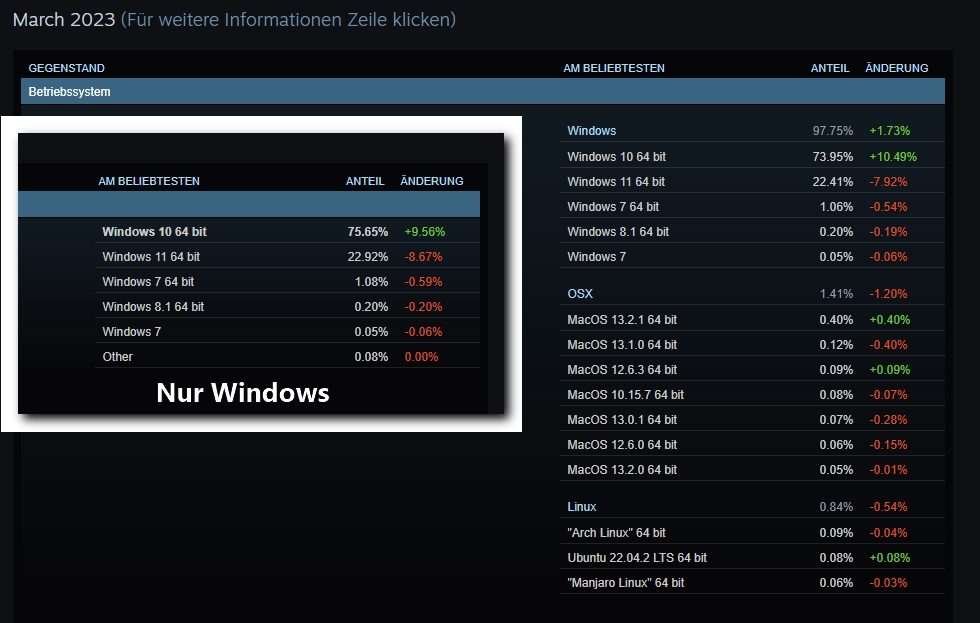Click the +0.09% change for MacOS 12.6.3
This screenshot has width=980, height=623.
(889, 369)
